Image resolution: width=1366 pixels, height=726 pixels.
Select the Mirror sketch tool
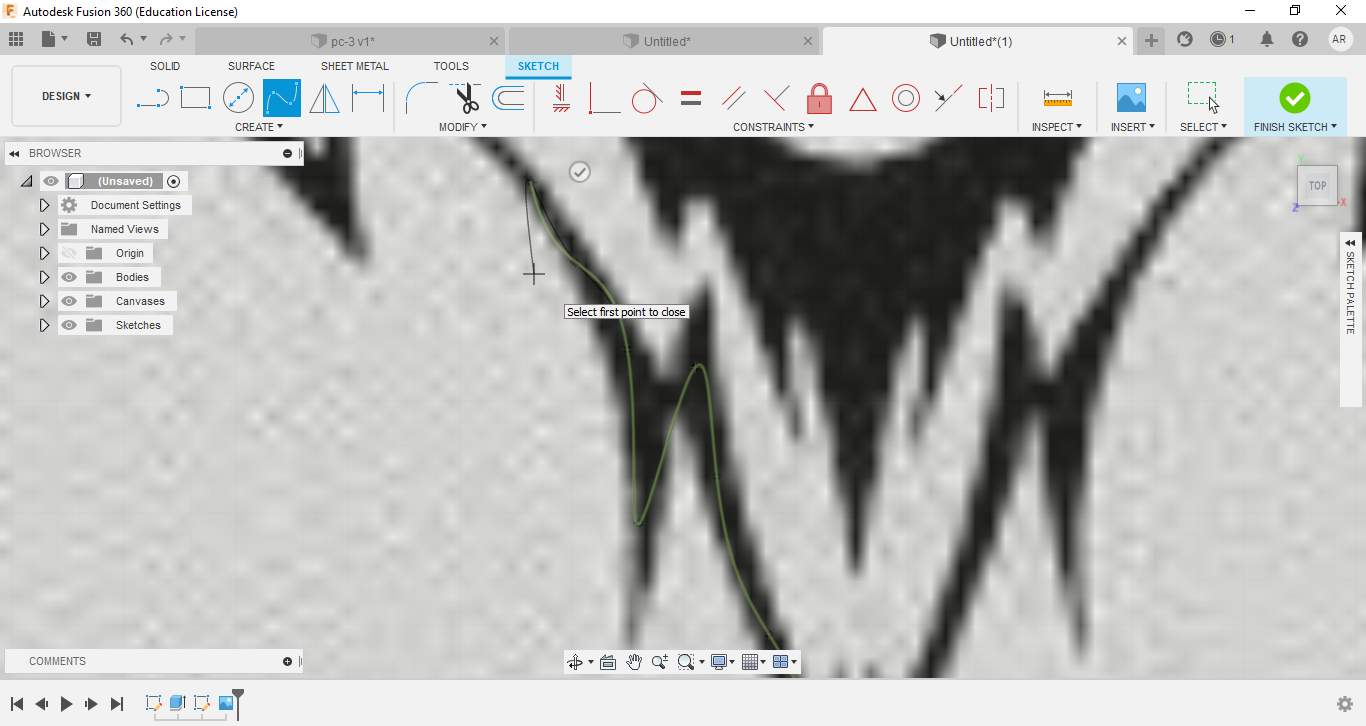click(x=324, y=98)
